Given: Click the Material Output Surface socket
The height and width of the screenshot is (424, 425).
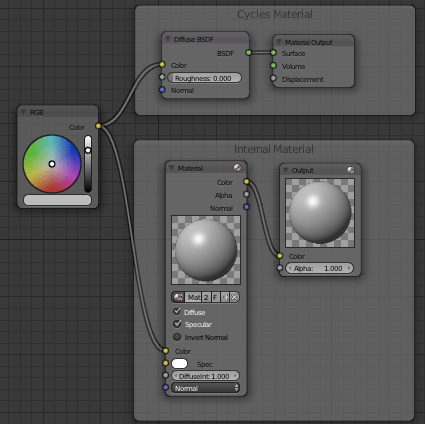Looking at the screenshot, I should 273,52.
